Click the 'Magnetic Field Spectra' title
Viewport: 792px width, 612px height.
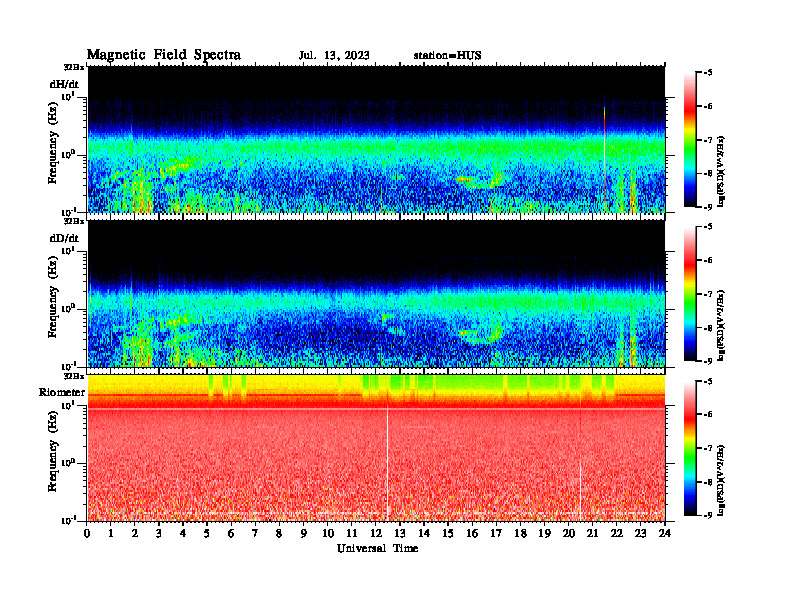pyautogui.click(x=164, y=55)
